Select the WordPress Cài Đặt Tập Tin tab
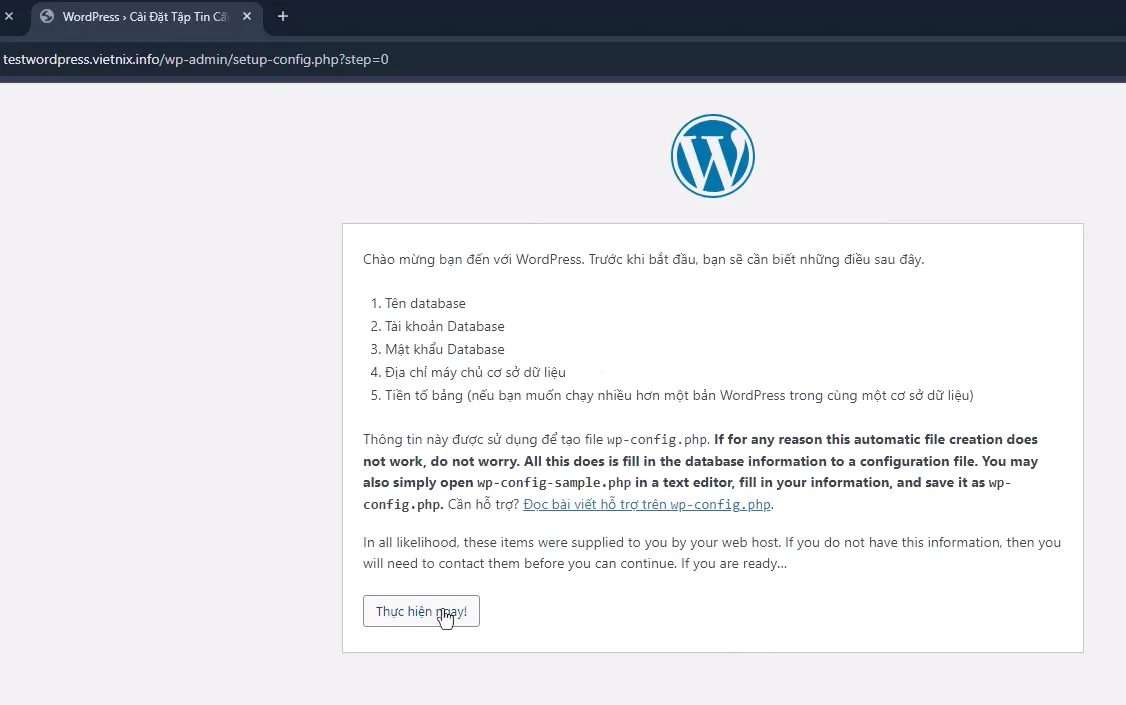Viewport: 1126px width, 705px height. pos(140,17)
